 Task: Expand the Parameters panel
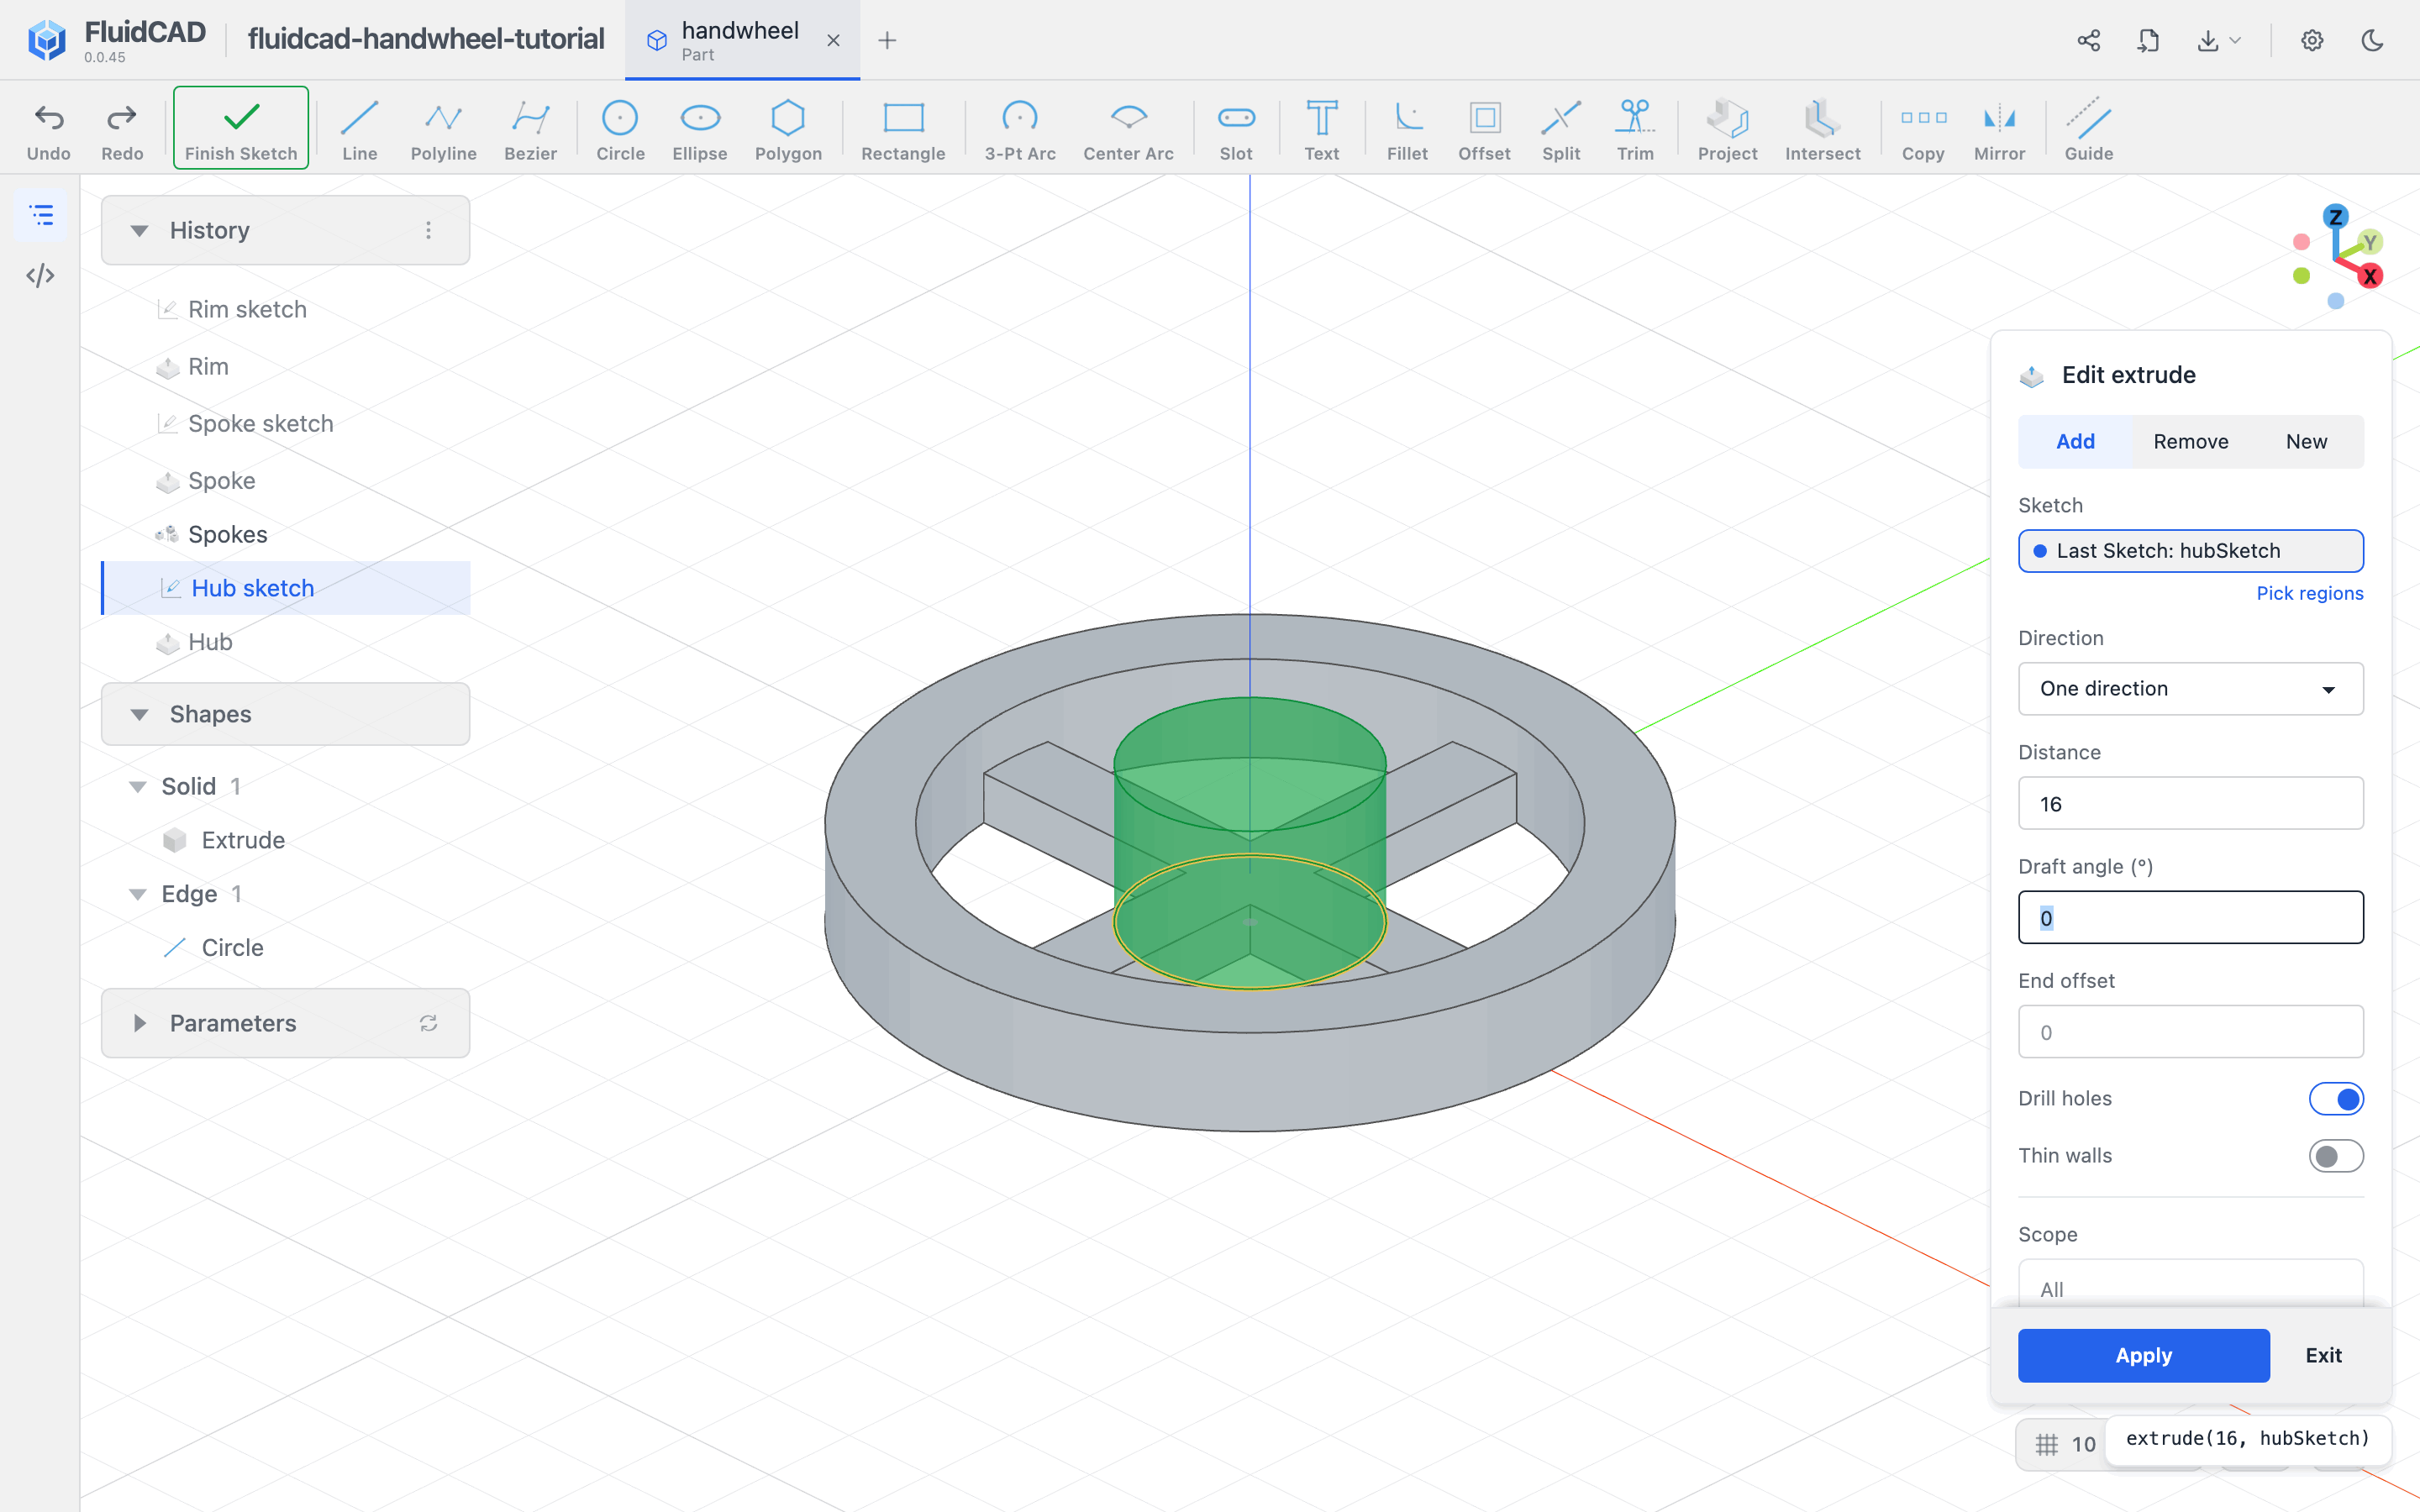[x=140, y=1023]
